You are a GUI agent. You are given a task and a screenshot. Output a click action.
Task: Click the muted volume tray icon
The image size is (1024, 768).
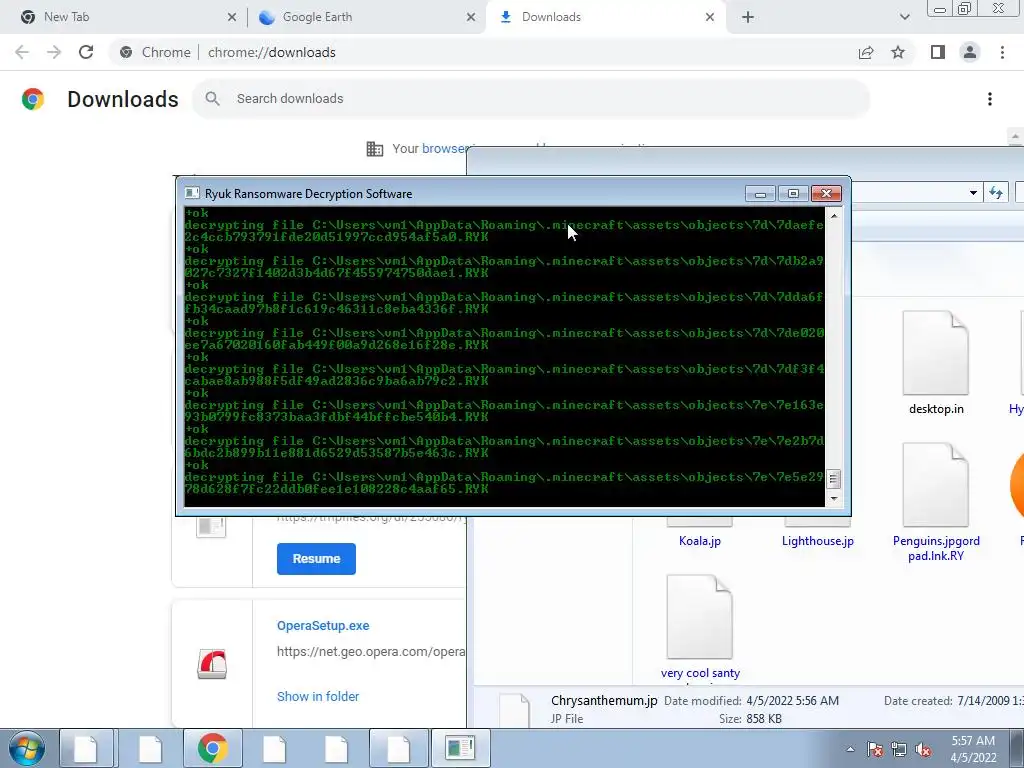click(923, 749)
